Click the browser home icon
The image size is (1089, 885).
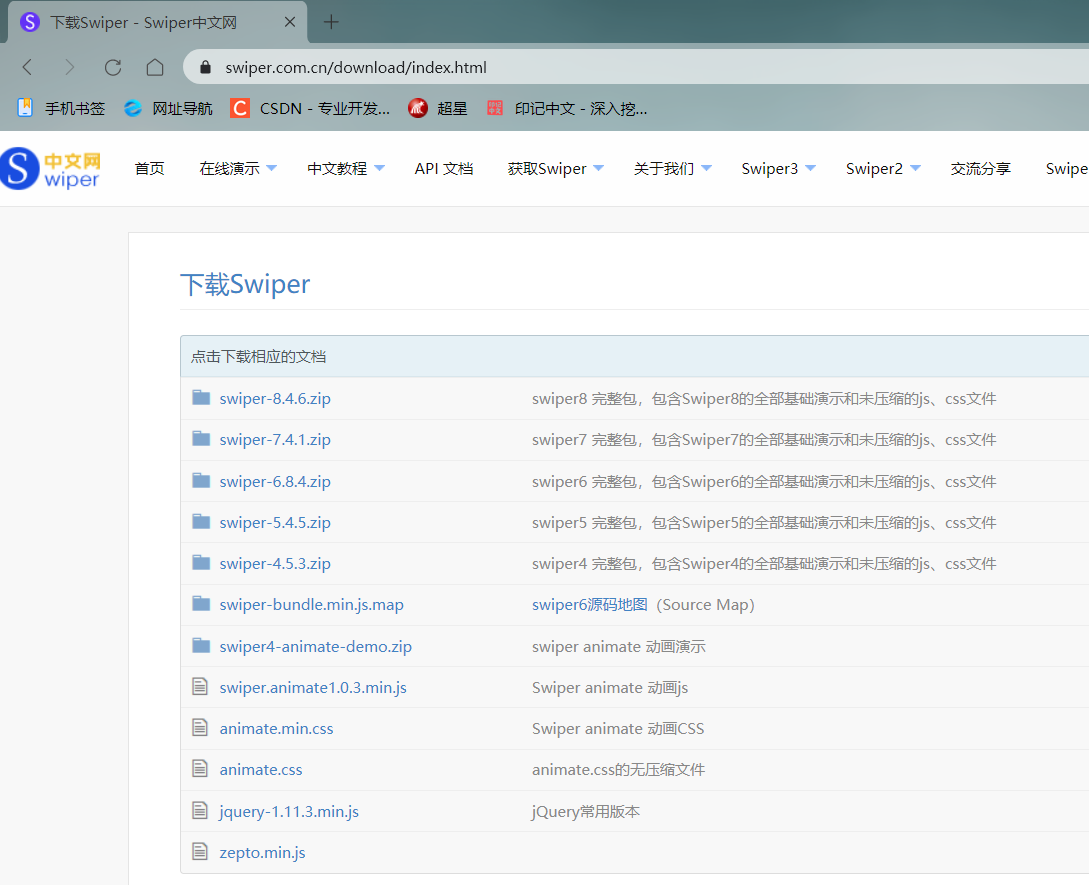coord(154,67)
